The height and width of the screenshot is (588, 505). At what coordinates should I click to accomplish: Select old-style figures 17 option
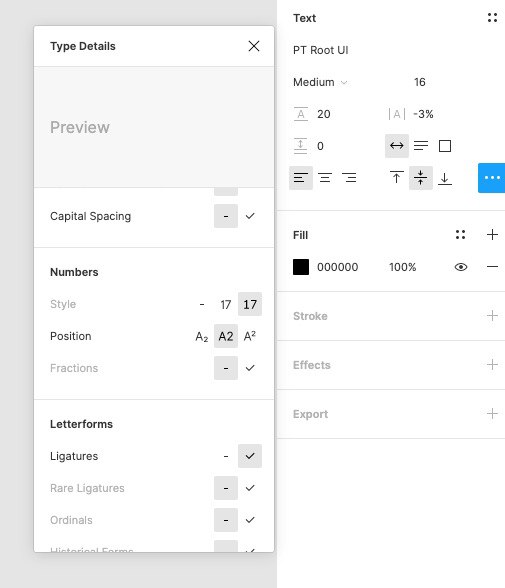[250, 304]
